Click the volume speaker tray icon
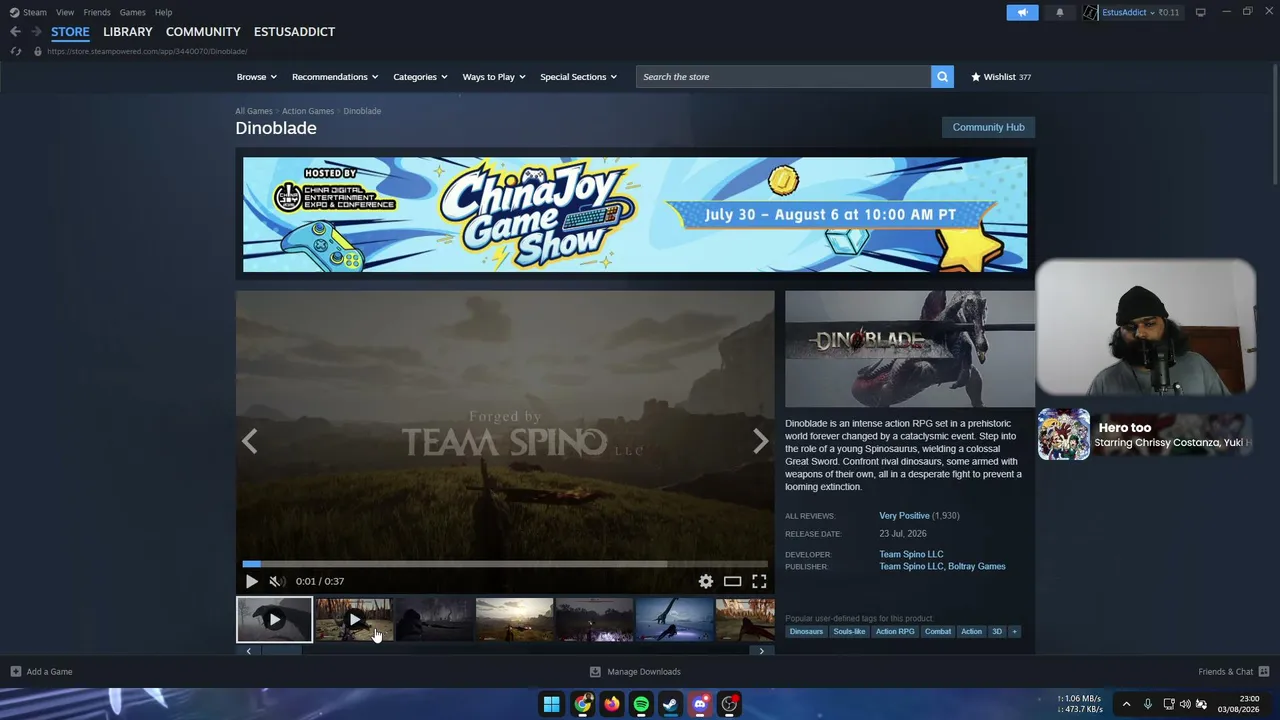 tap(1185, 704)
